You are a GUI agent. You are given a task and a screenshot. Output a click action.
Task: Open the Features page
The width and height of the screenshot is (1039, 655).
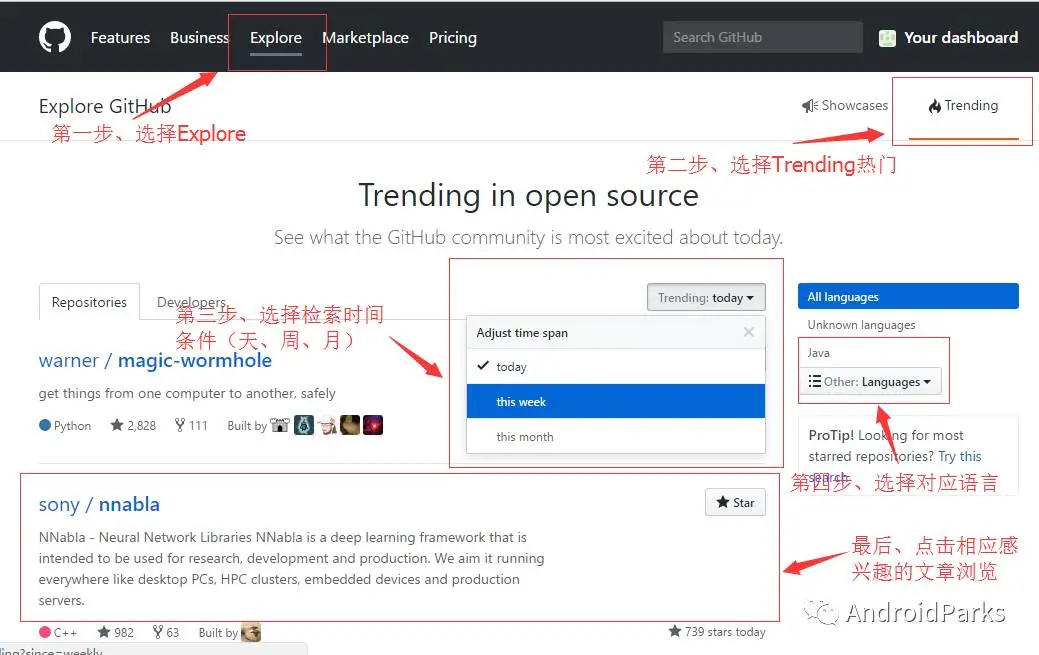click(x=120, y=38)
